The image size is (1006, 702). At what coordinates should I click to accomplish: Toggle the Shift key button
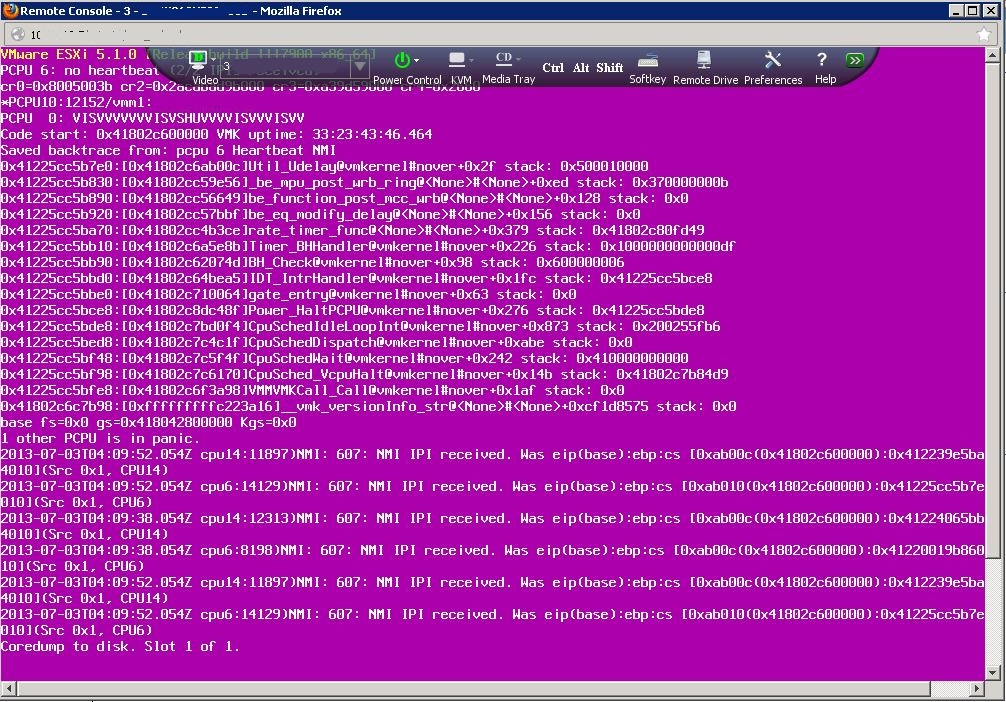(610, 67)
